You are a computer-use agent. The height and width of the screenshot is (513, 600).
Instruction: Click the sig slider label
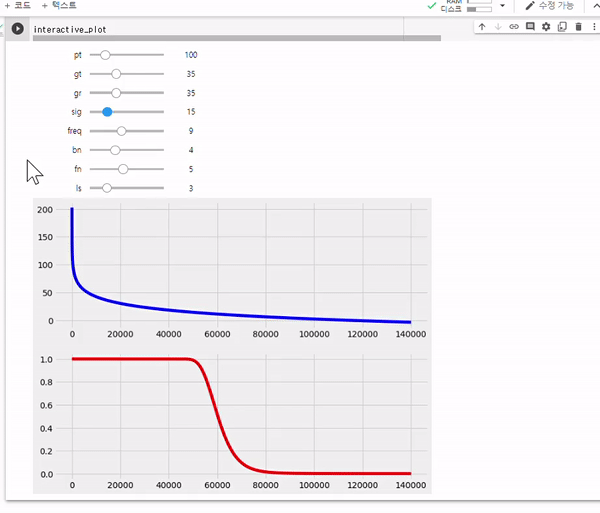pos(77,112)
